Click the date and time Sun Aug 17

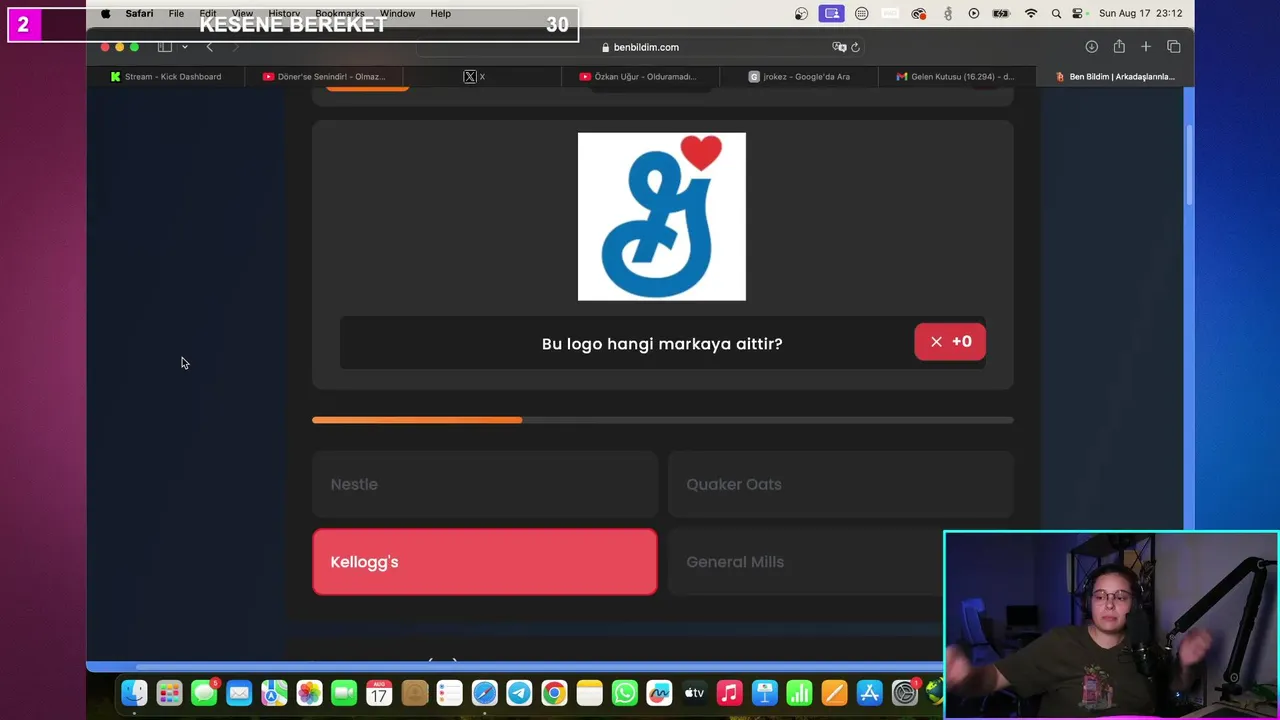[x=1140, y=14]
